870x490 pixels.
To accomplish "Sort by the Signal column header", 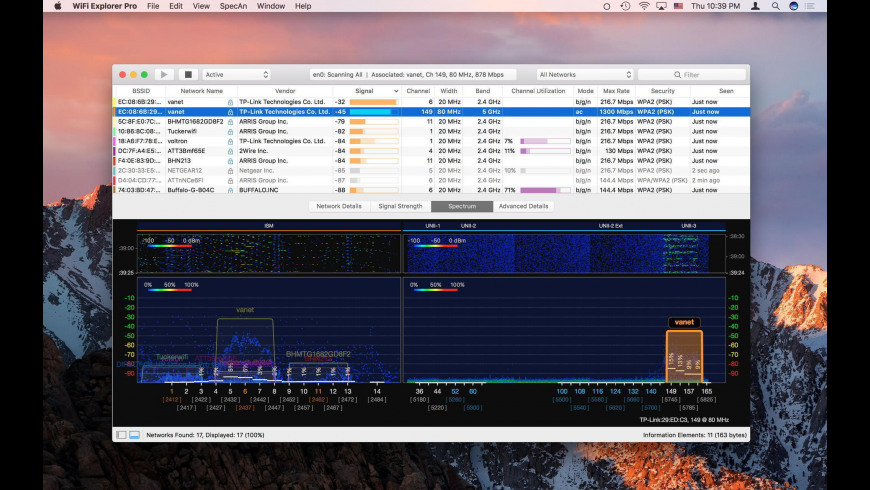I will coord(366,91).
